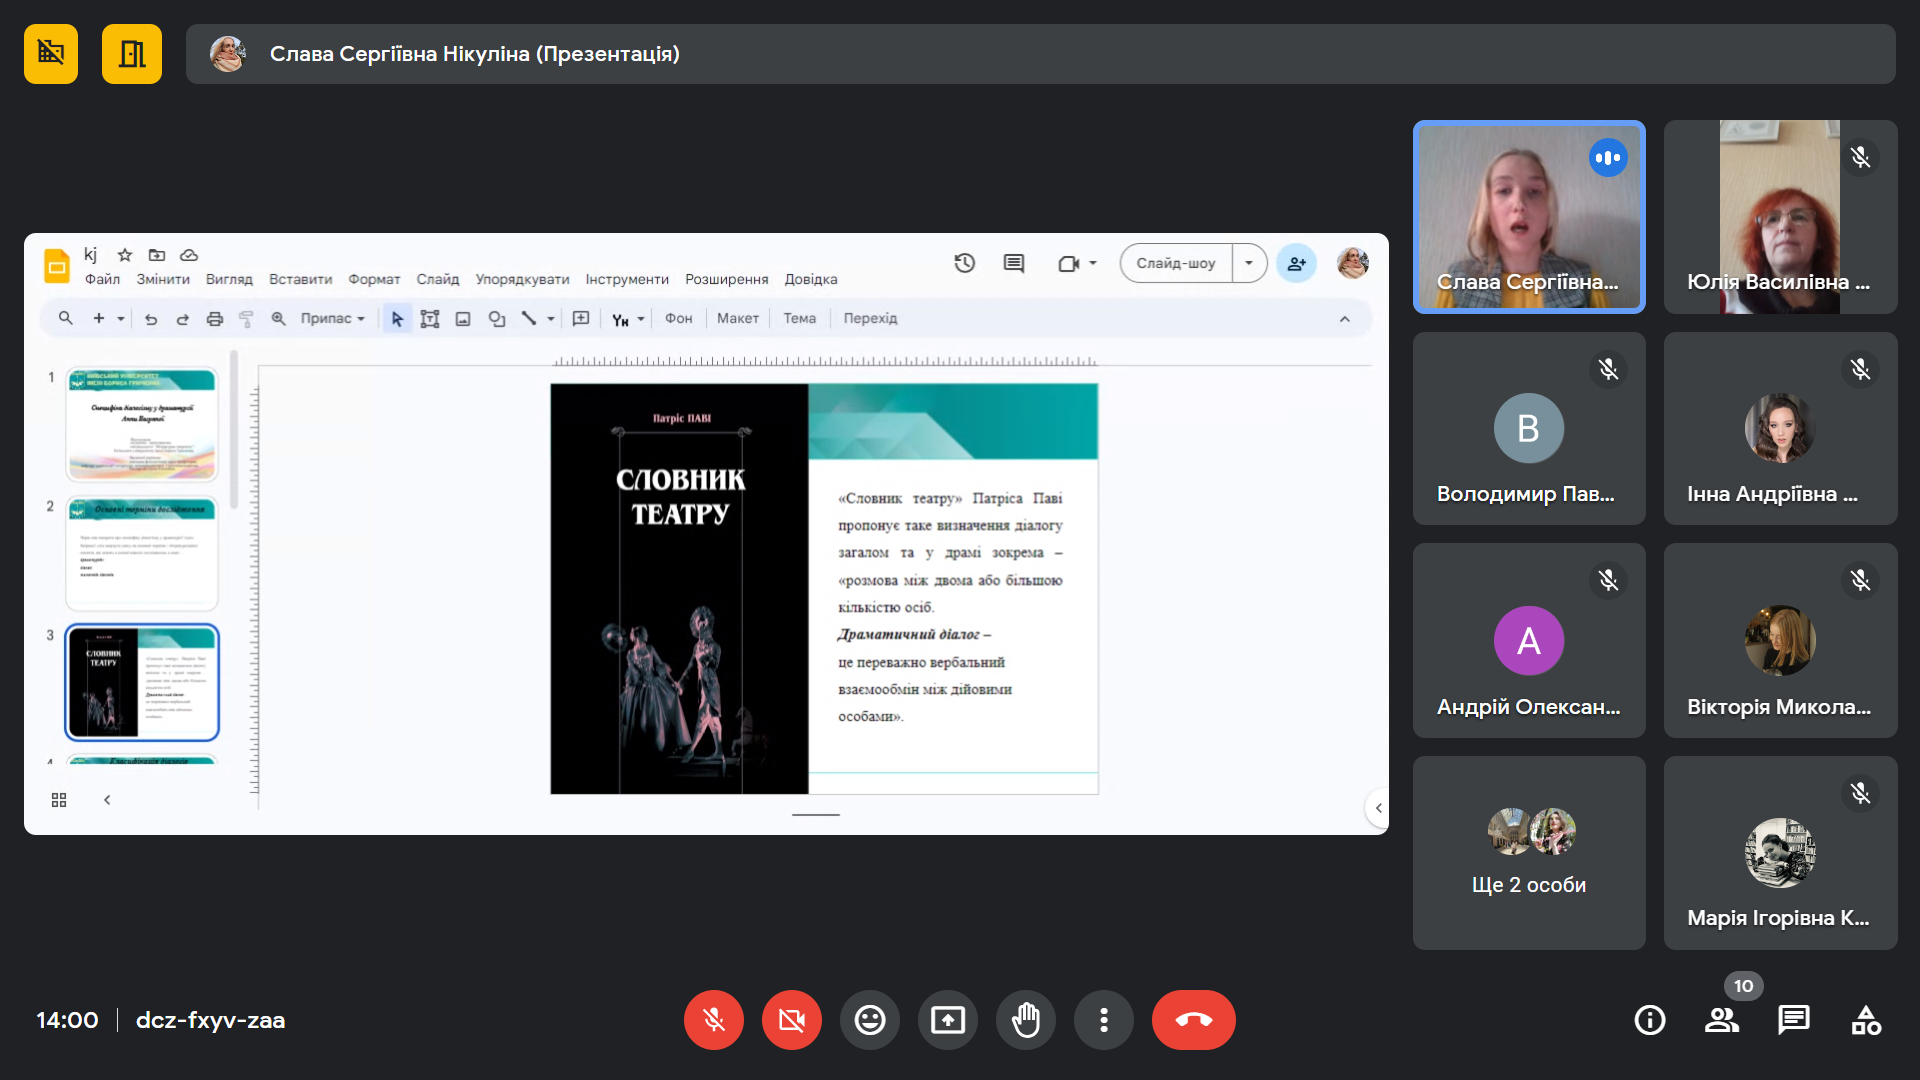Screen dimensions: 1920x1080
Task: Open emoji reactions panel
Action: [869, 1020]
